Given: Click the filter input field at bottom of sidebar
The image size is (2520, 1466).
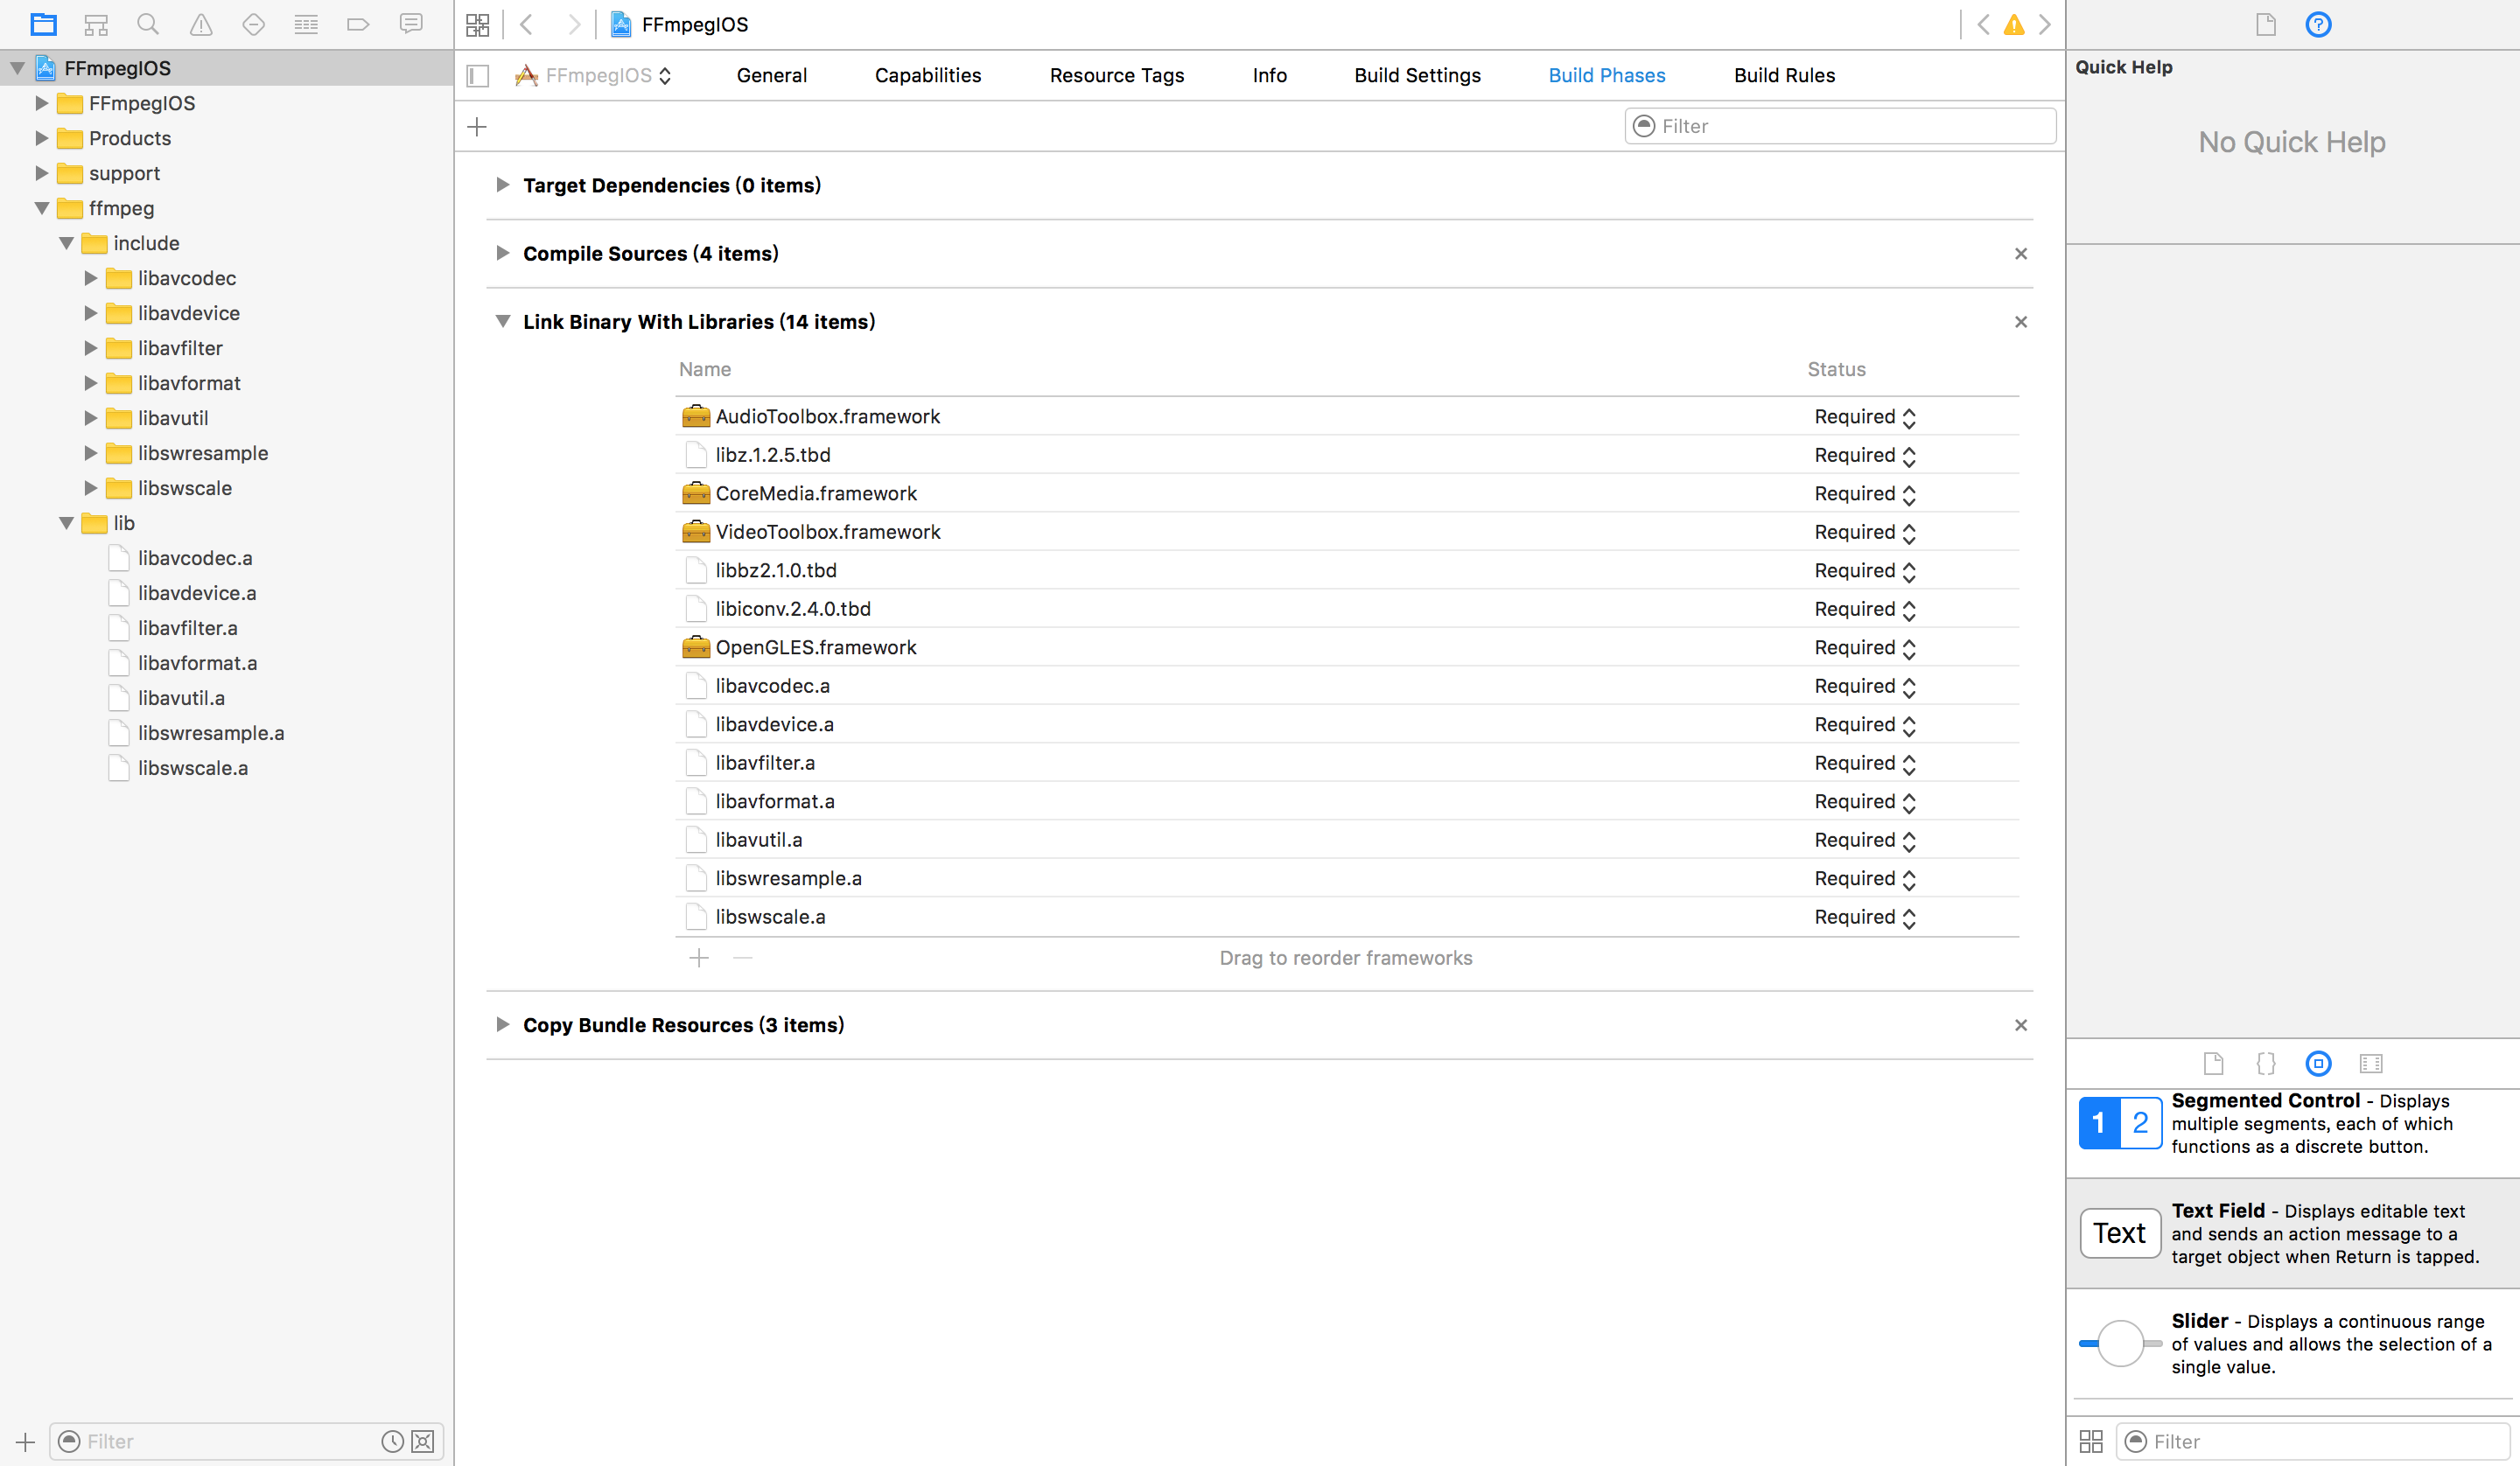Looking at the screenshot, I should tap(227, 1440).
